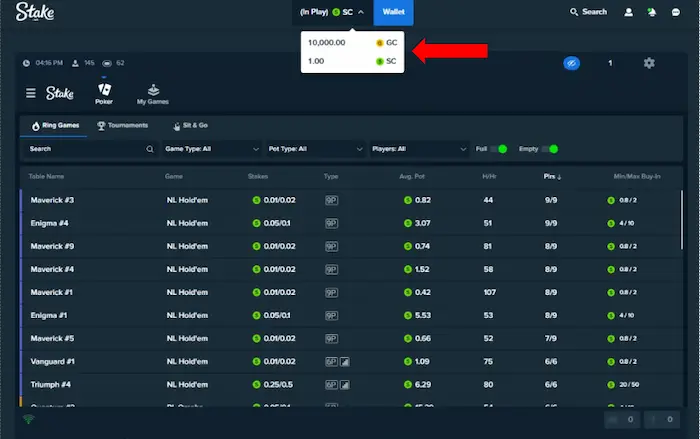The height and width of the screenshot is (439, 700).
Task: Toggle the Empty tables switch
Action: point(550,149)
